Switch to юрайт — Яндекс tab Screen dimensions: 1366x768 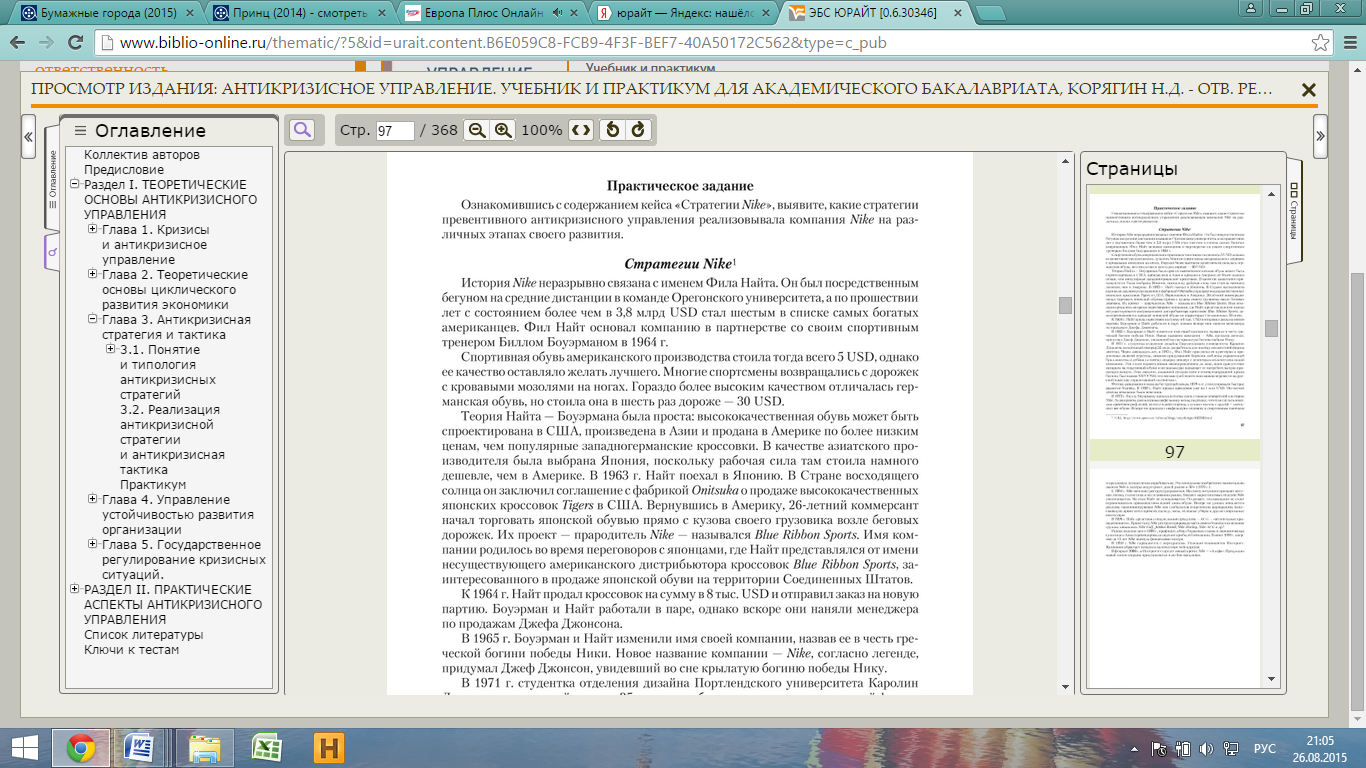click(x=682, y=14)
